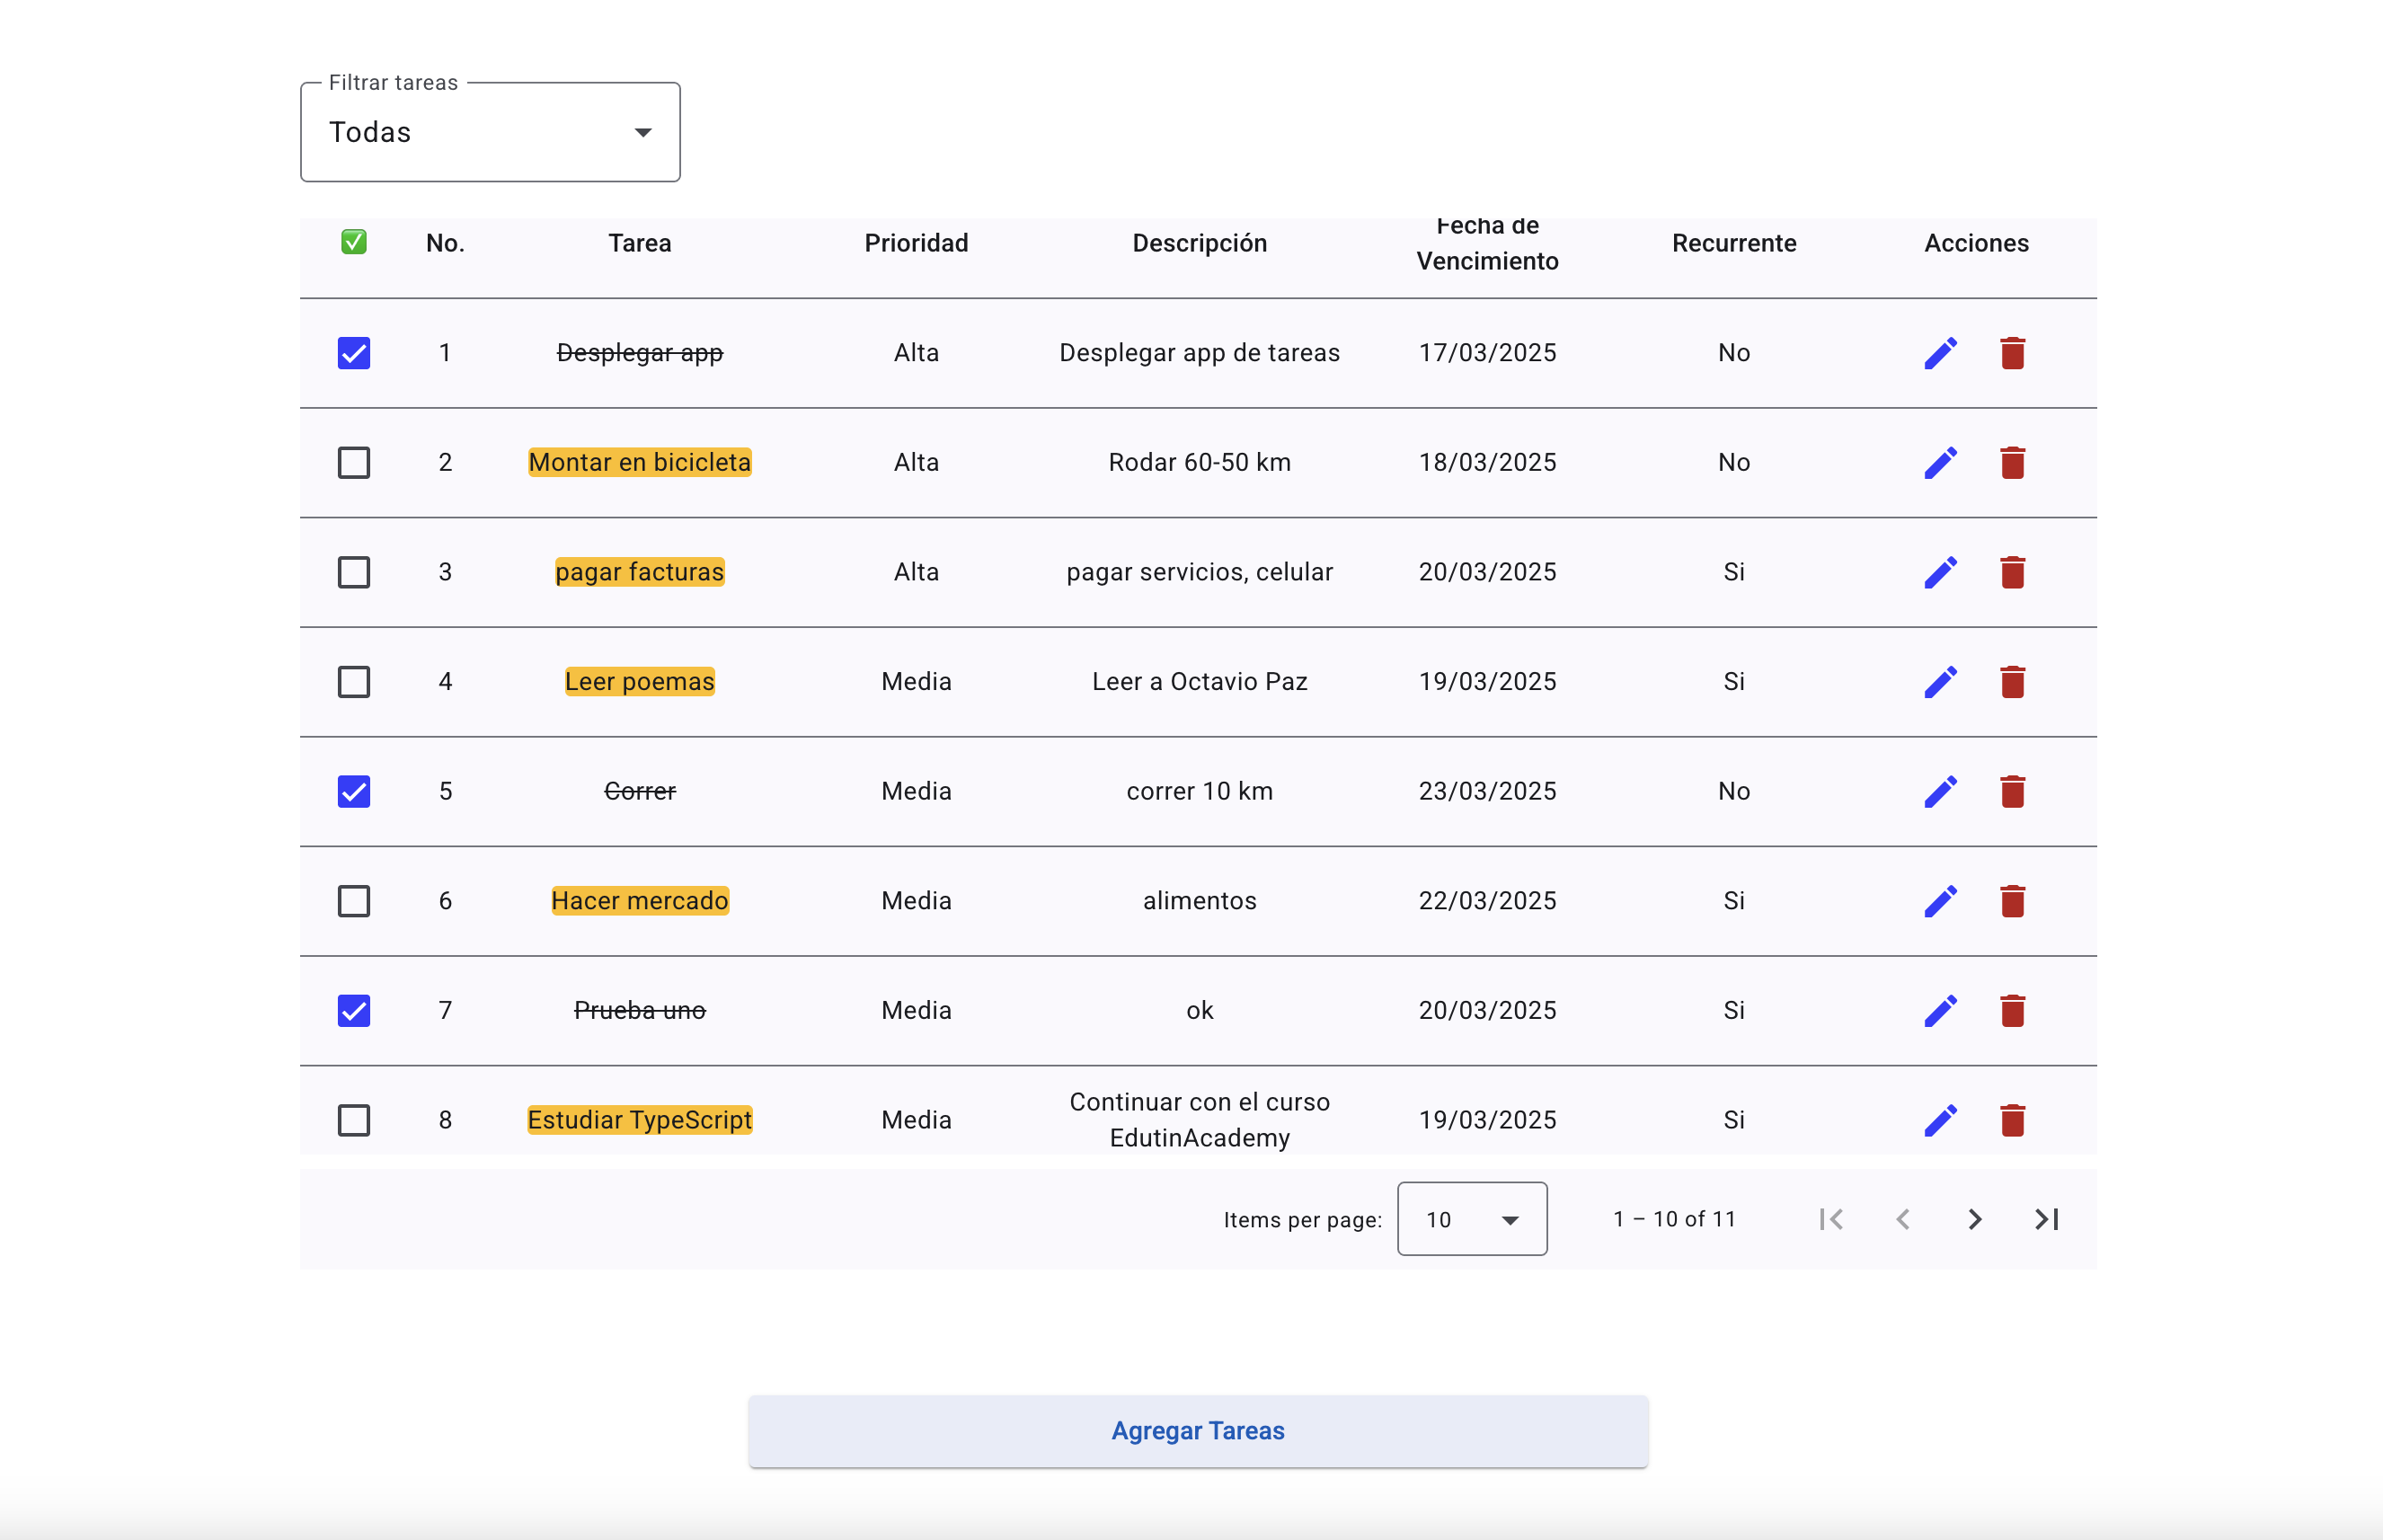Viewport: 2383px width, 1540px height.
Task: Edit the Correr task
Action: tap(1940, 791)
